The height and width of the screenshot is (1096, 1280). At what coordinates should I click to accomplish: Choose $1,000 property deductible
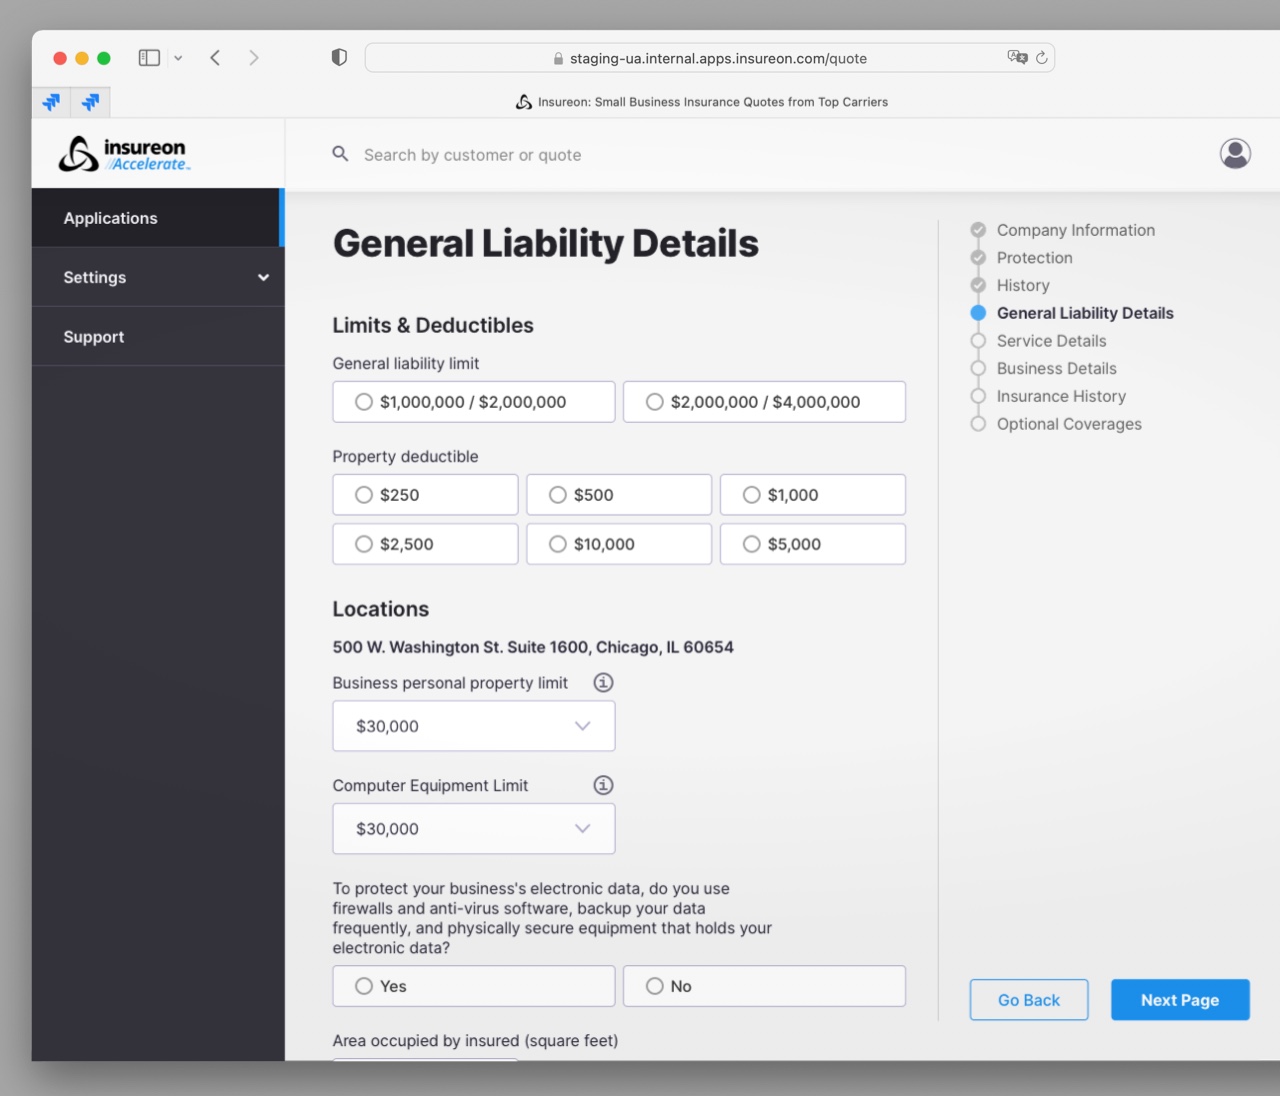click(813, 495)
